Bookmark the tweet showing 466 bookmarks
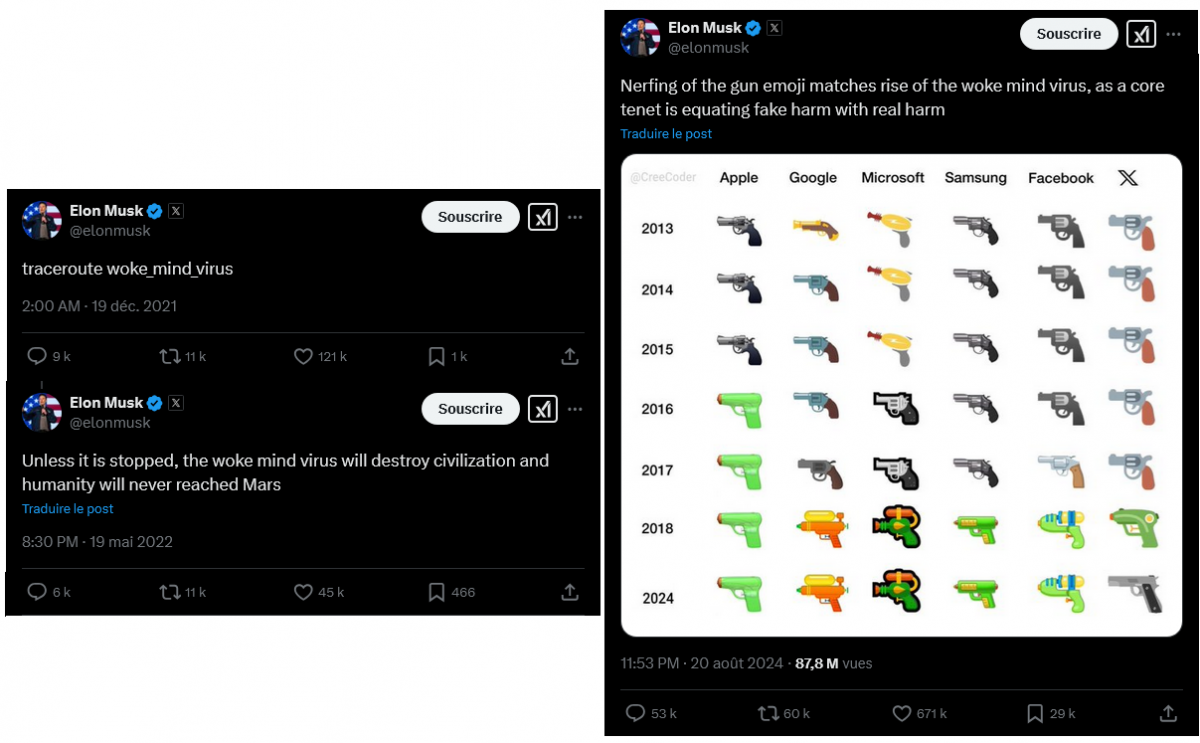The image size is (1200, 743). [x=436, y=592]
